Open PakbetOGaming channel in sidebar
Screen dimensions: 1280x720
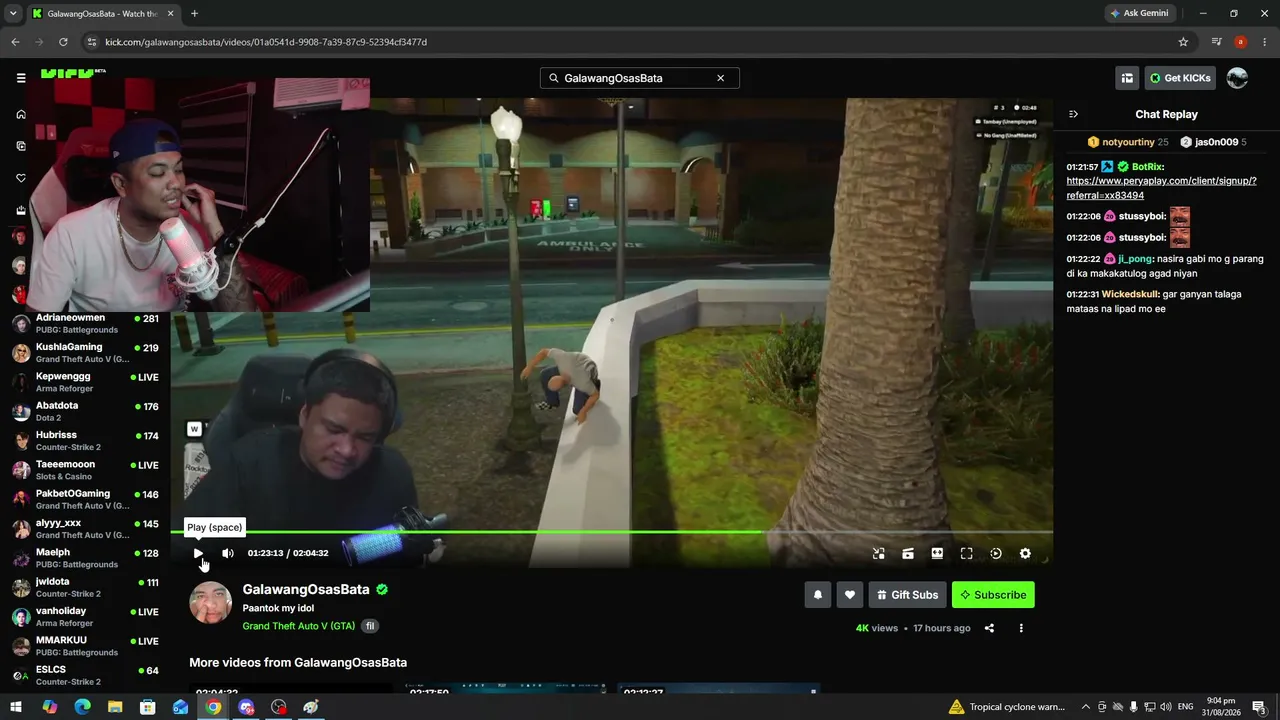tap(85, 499)
